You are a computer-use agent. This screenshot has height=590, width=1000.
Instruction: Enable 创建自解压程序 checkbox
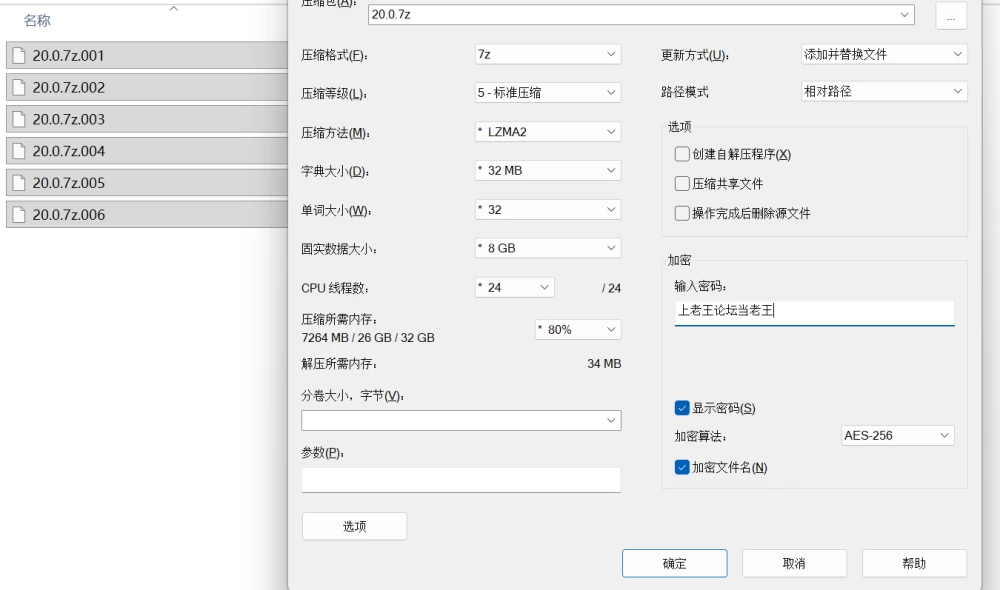click(x=682, y=154)
